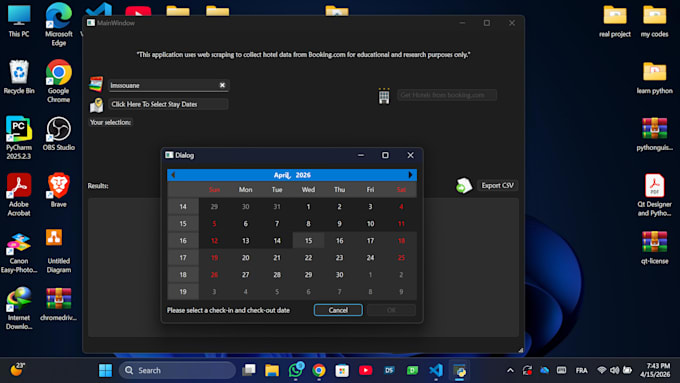Click the hotel building icon
The height and width of the screenshot is (383, 680).
tap(384, 95)
